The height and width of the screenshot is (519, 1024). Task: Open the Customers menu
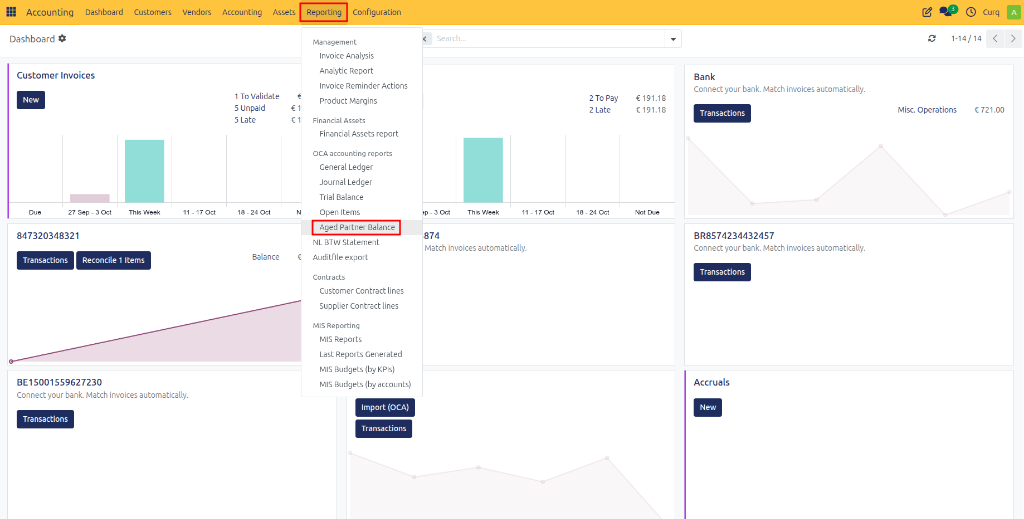(x=153, y=12)
